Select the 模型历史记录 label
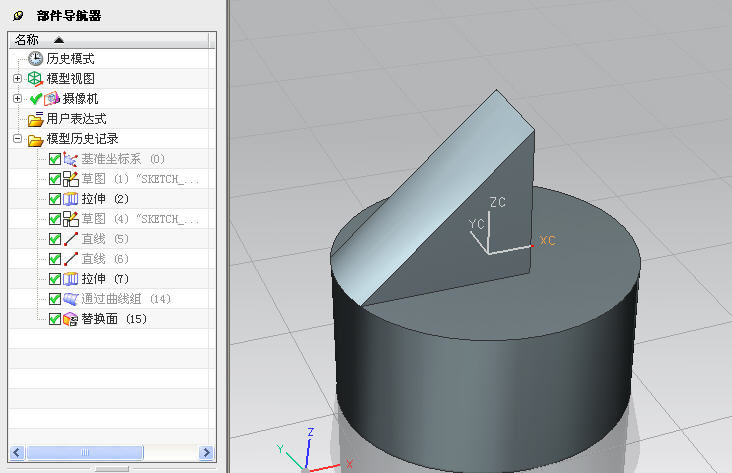 pos(83,139)
